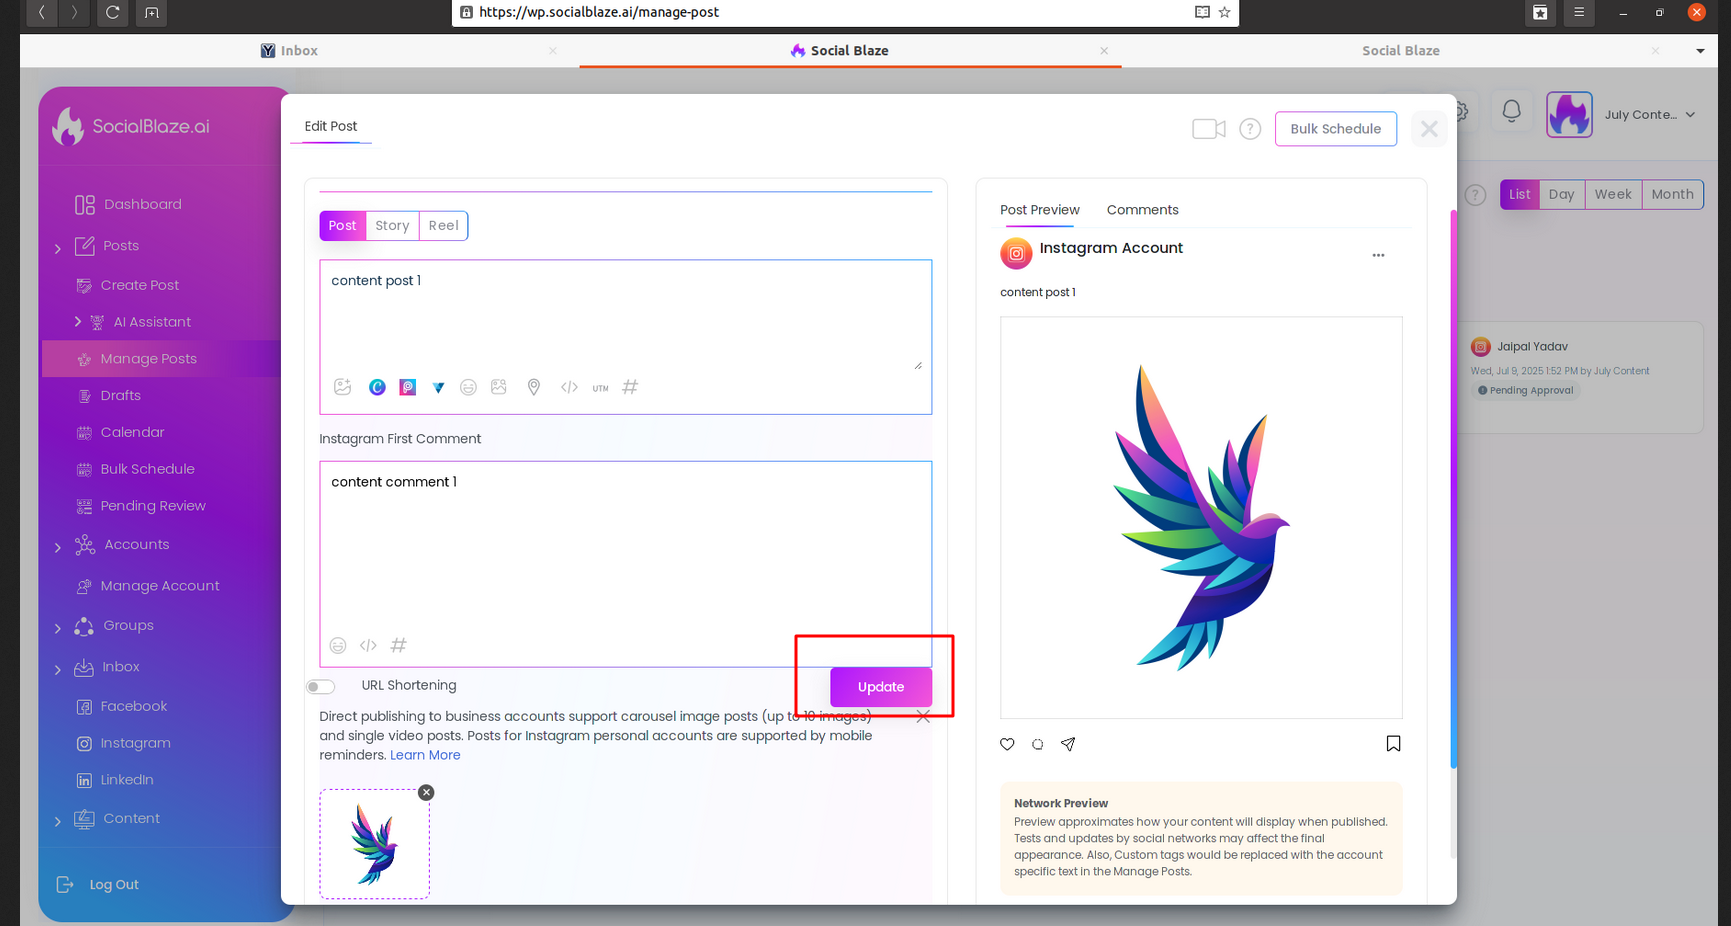Screen dimensions: 1731x926
Task: Open the browser tab list dropdown arrow
Action: (x=1700, y=51)
